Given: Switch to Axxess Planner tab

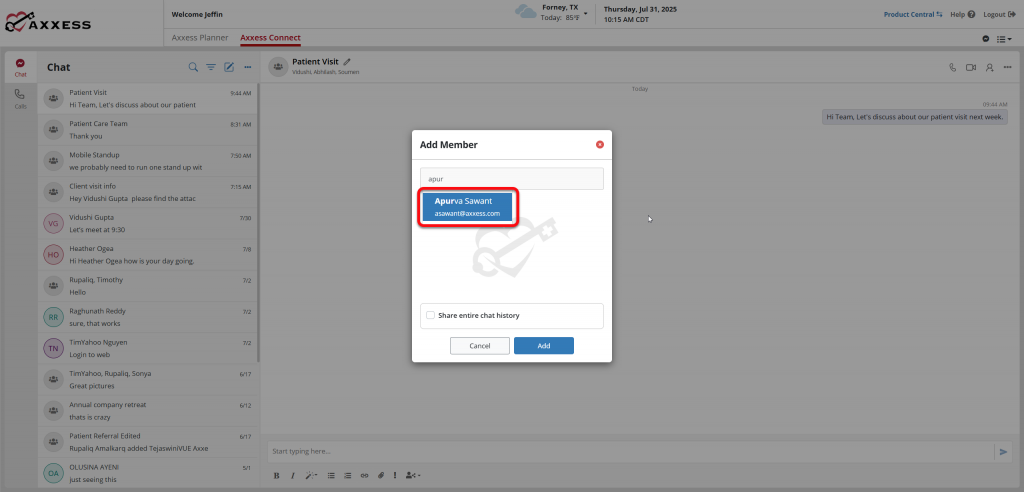Looking at the screenshot, I should (201, 38).
